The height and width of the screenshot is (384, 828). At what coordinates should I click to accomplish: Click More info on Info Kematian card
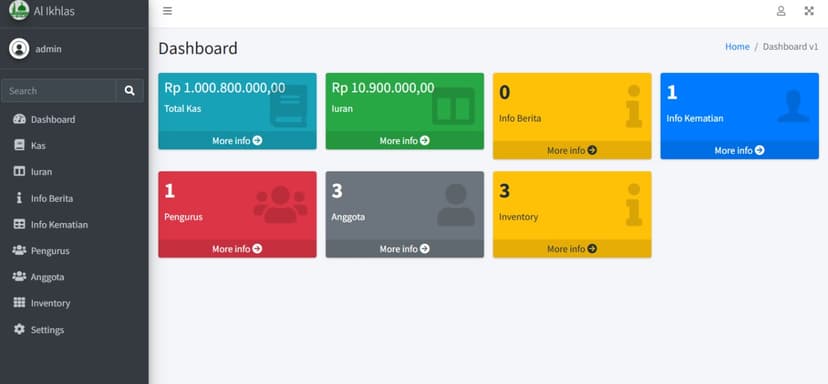tap(739, 151)
